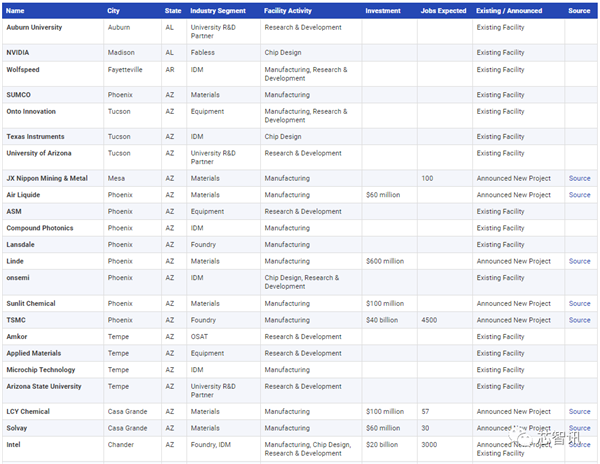
Task: Open the Source link for Sunlit Chemical
Action: tap(579, 303)
